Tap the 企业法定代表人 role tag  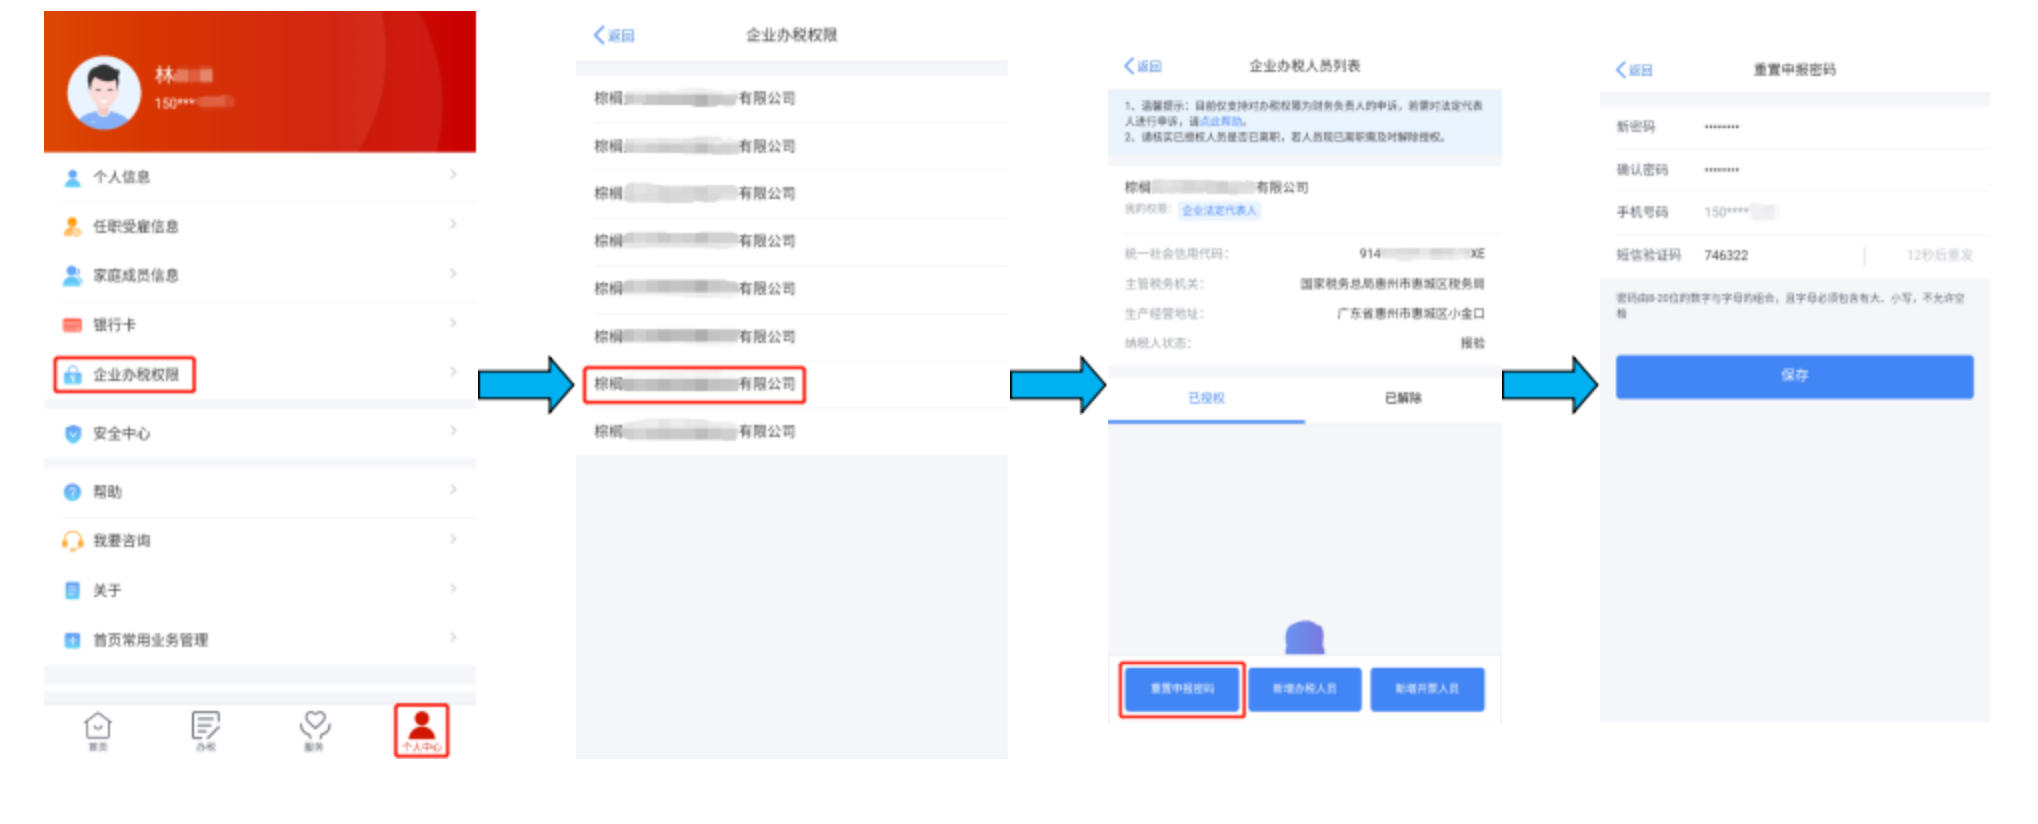(x=1219, y=210)
